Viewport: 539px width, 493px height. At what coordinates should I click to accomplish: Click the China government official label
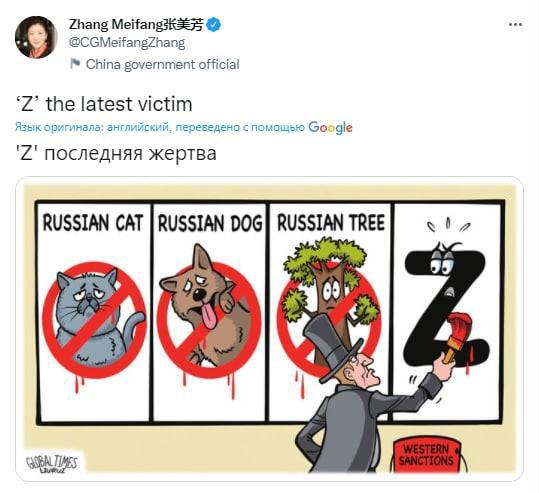coord(163,64)
